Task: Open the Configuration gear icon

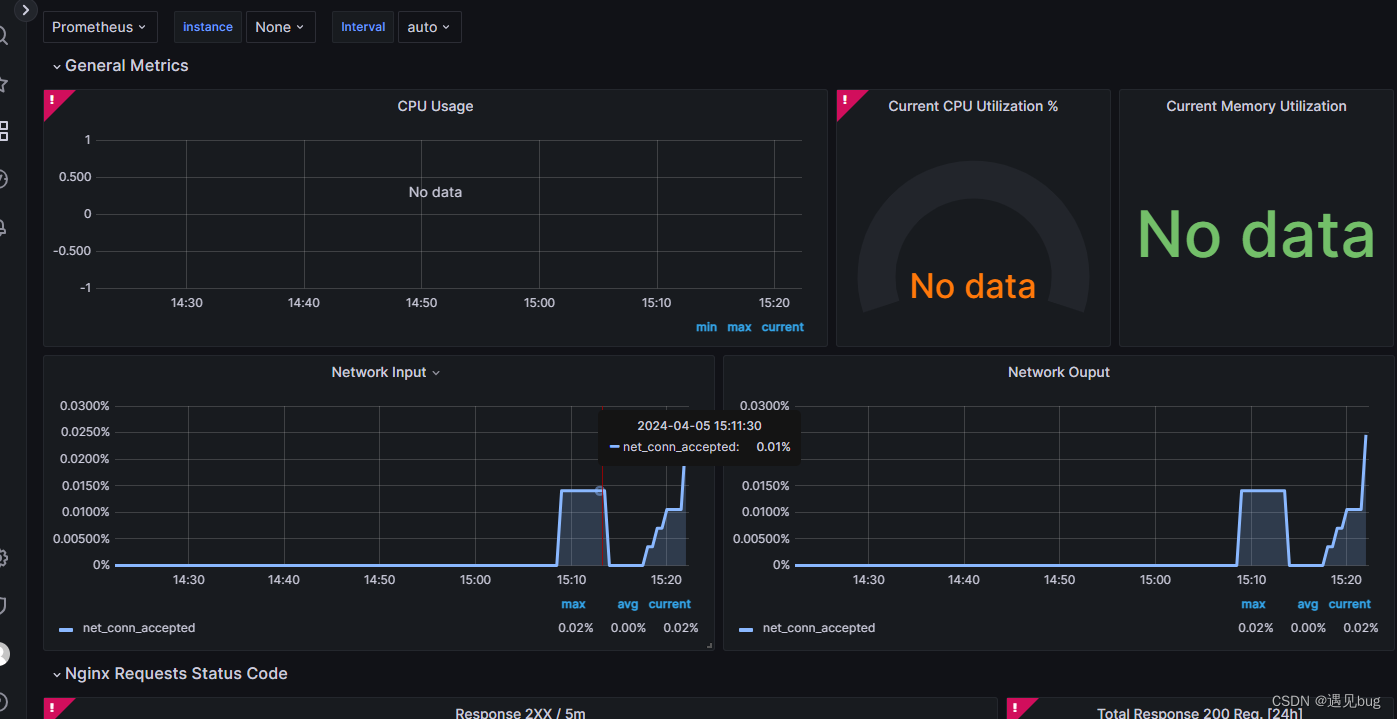Action: 3,557
